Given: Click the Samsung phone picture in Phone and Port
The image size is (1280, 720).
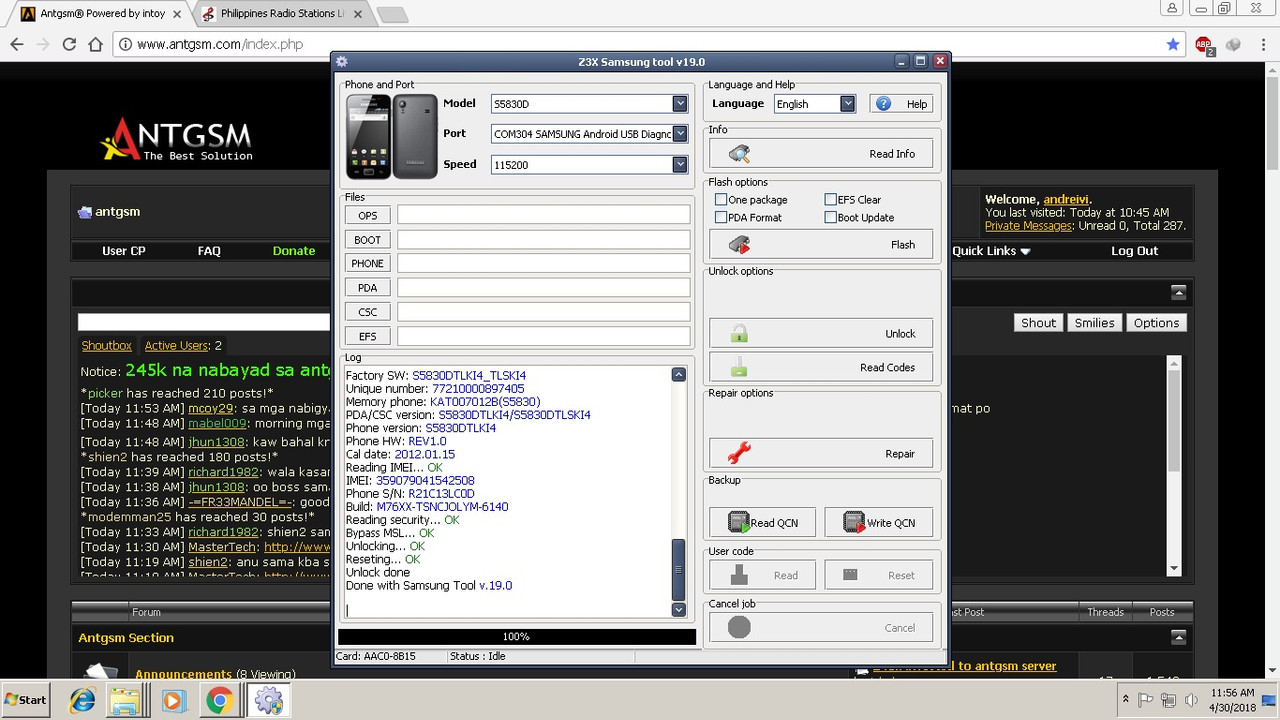Looking at the screenshot, I should pyautogui.click(x=392, y=136).
